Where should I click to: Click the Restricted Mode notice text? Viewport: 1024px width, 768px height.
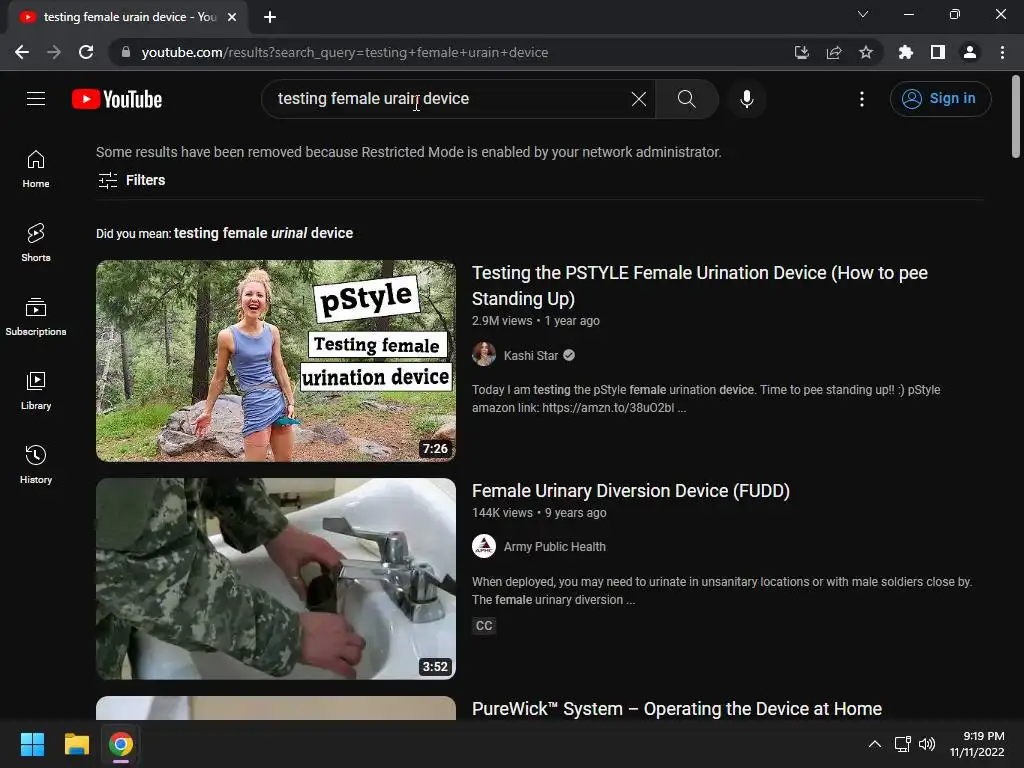pyautogui.click(x=409, y=152)
